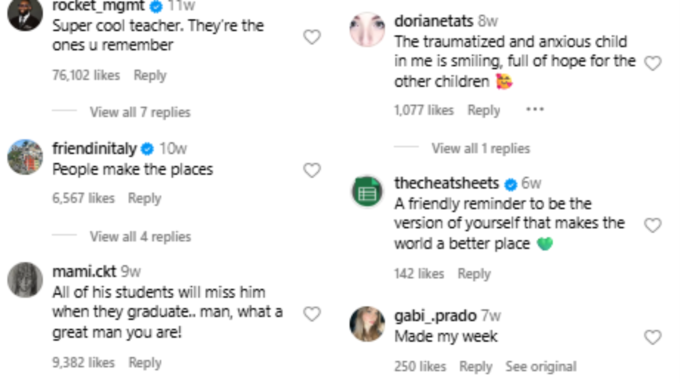Screen dimensions: 680x383
Task: Like friendinitaly's "People make the places" comment
Action: 311,170
